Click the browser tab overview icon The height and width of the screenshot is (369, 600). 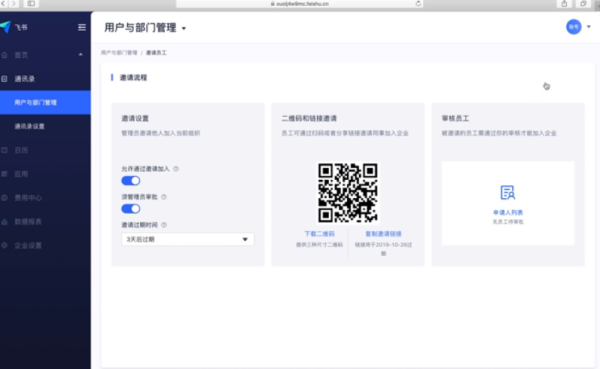click(583, 4)
